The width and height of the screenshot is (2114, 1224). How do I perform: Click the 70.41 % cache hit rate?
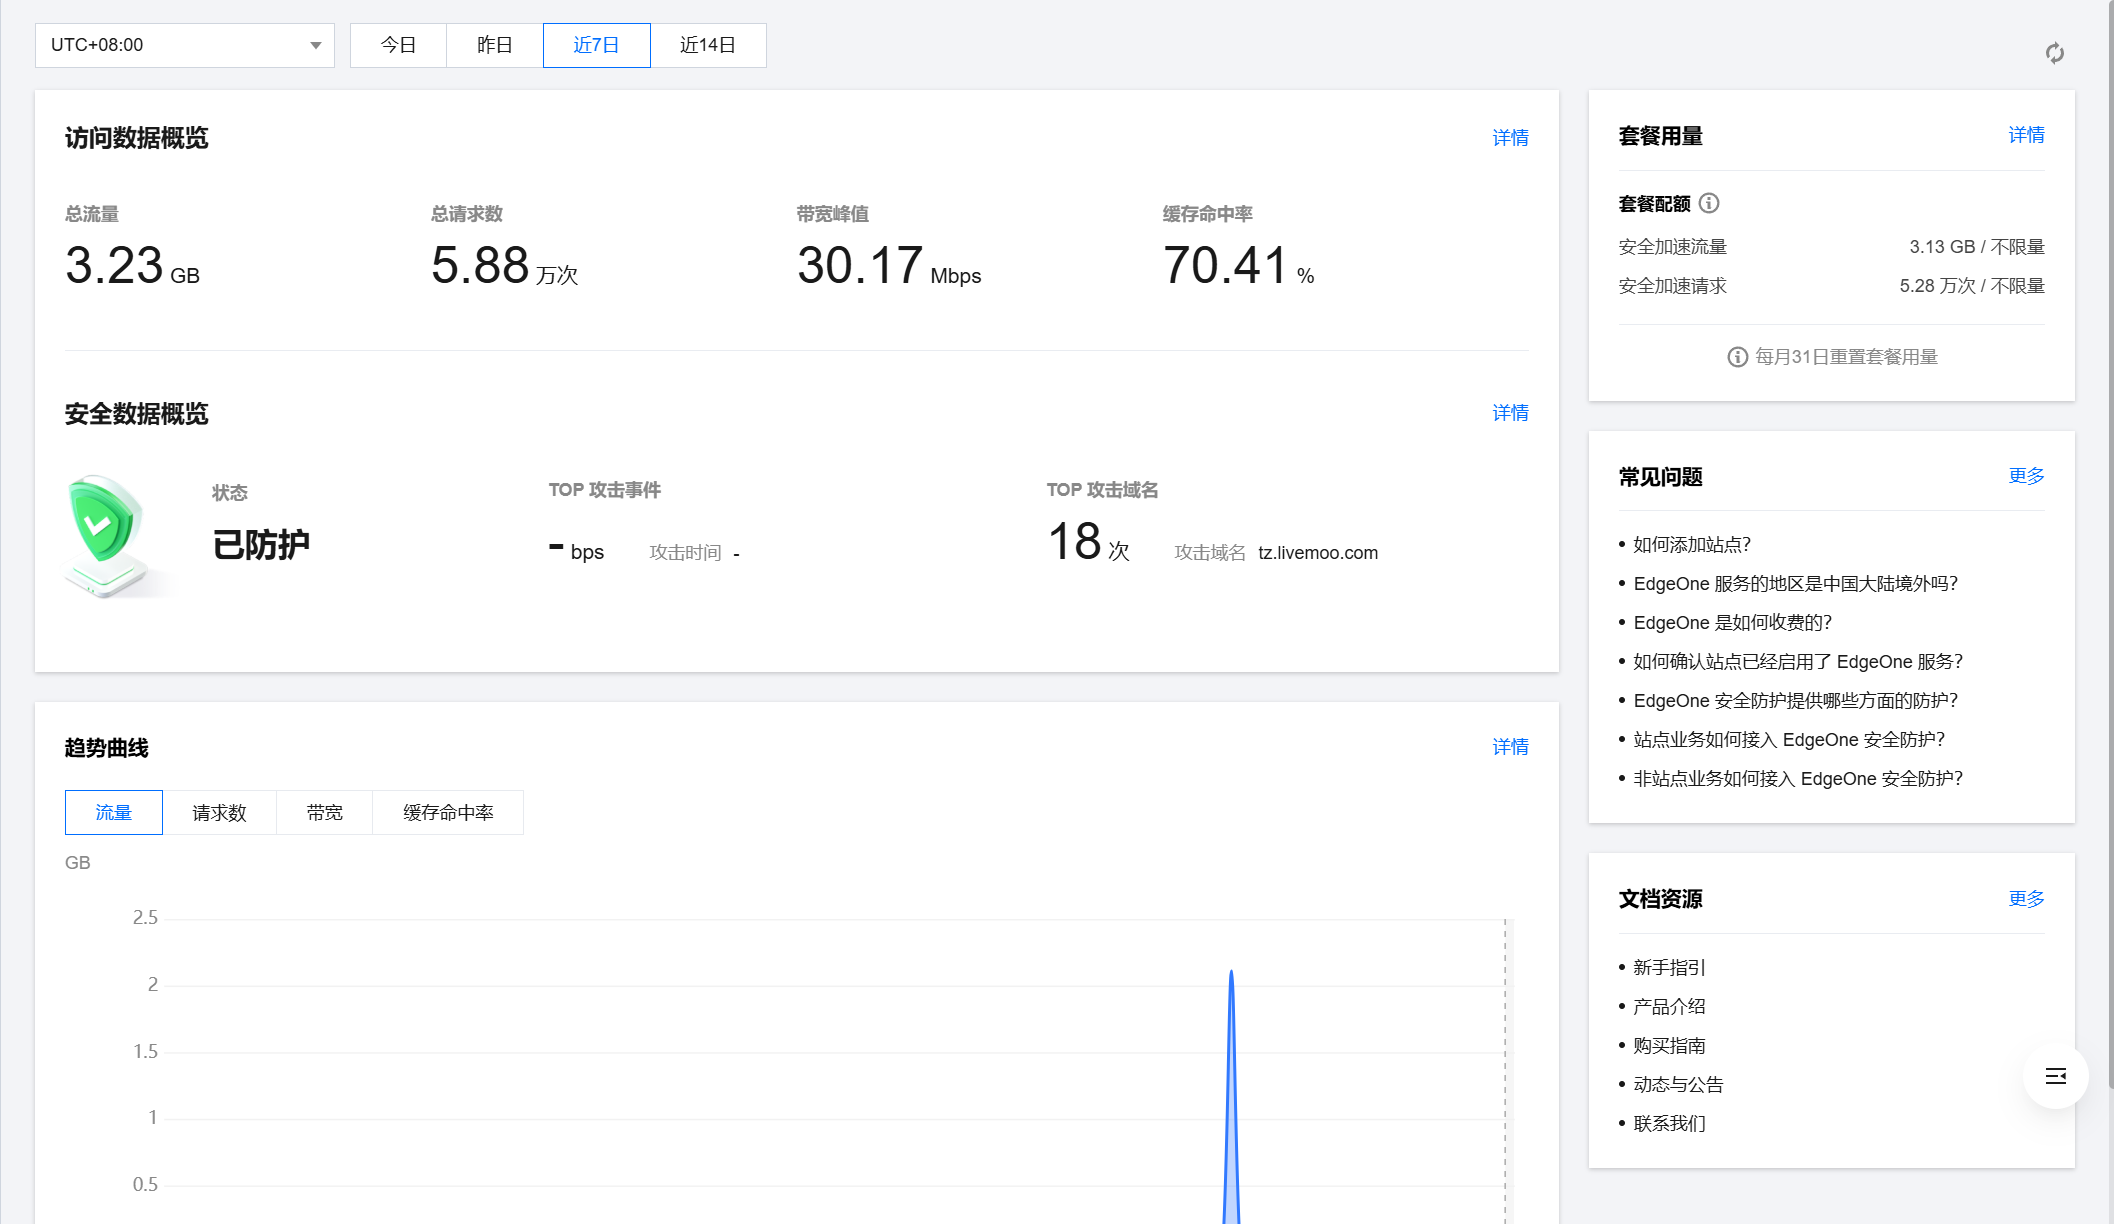click(1239, 266)
